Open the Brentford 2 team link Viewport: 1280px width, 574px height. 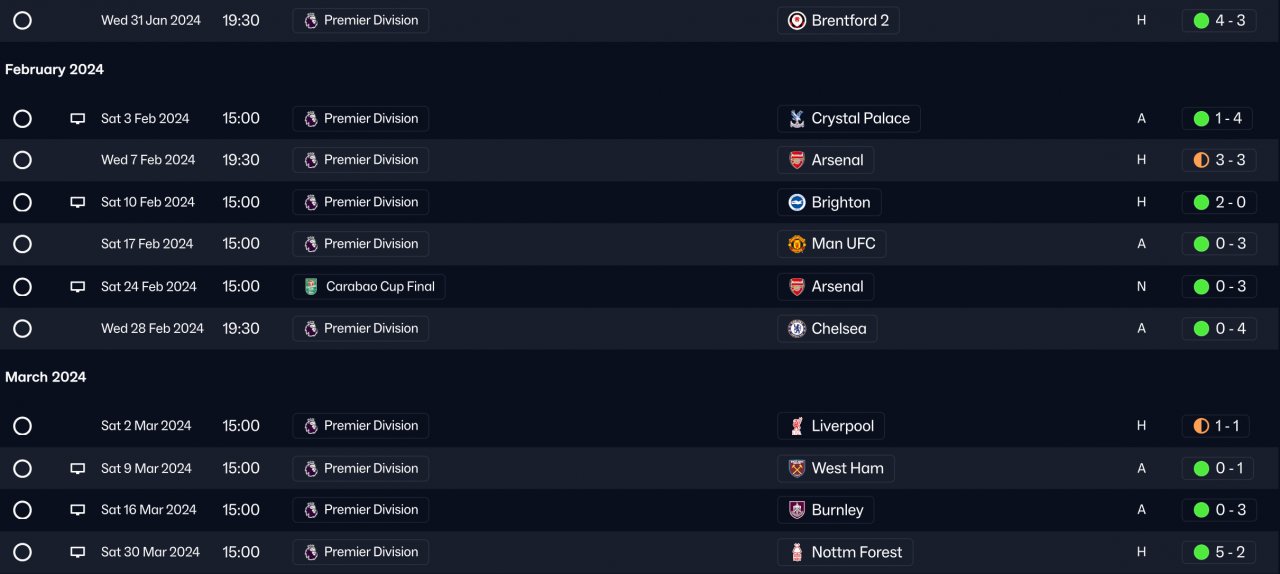[x=849, y=21]
